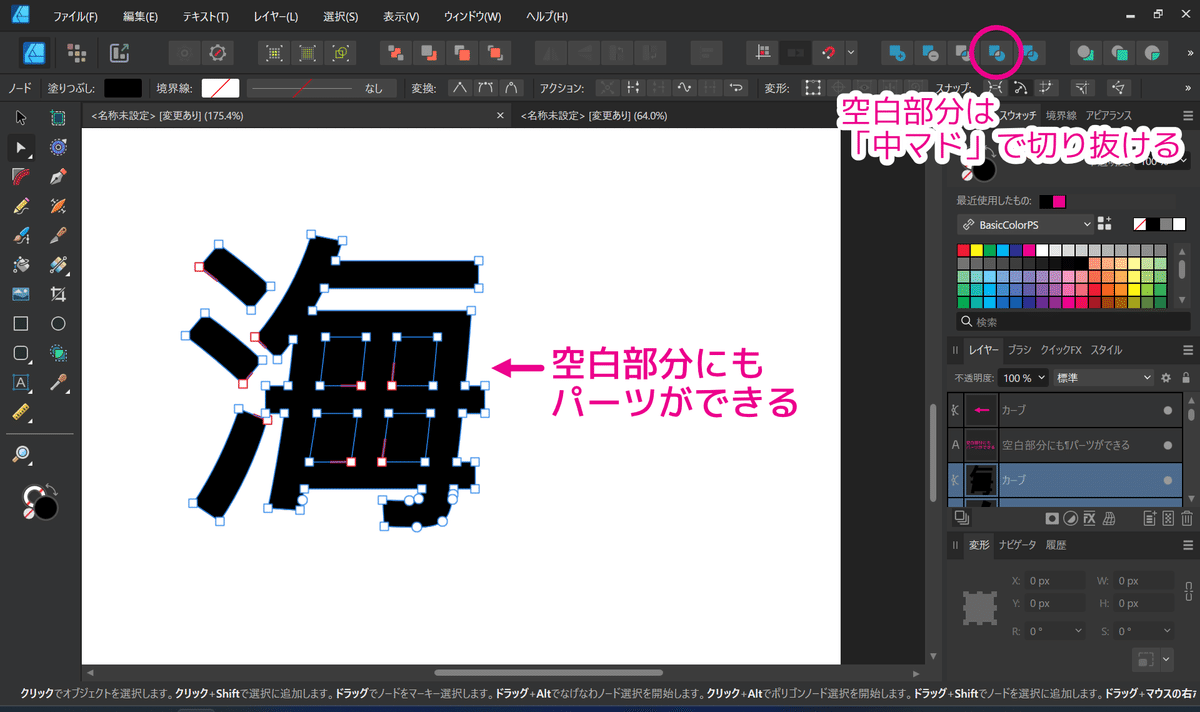
Task: Open the レイヤー(L) menu
Action: 276,17
